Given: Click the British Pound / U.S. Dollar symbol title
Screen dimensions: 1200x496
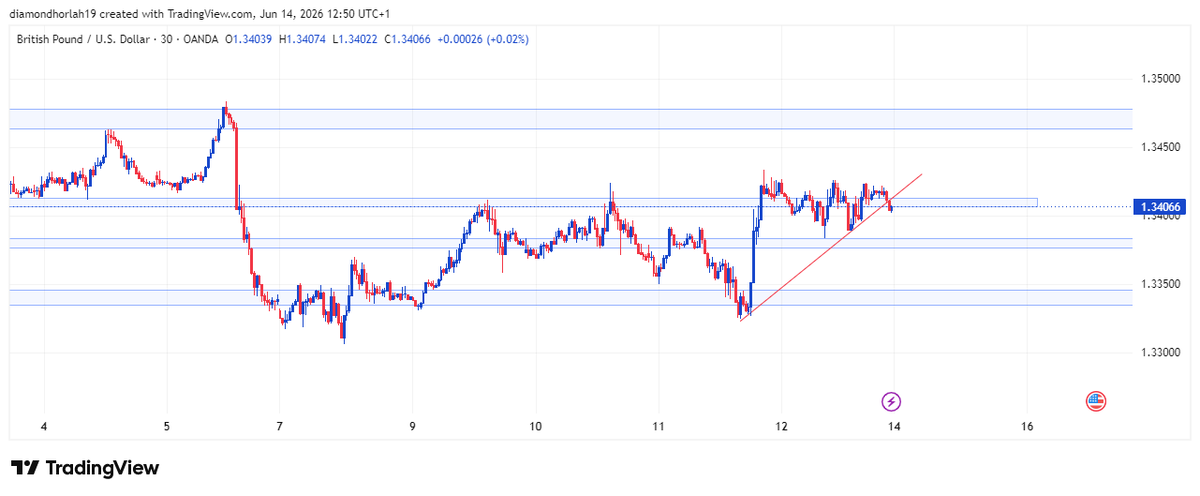Looking at the screenshot, I should [82, 39].
